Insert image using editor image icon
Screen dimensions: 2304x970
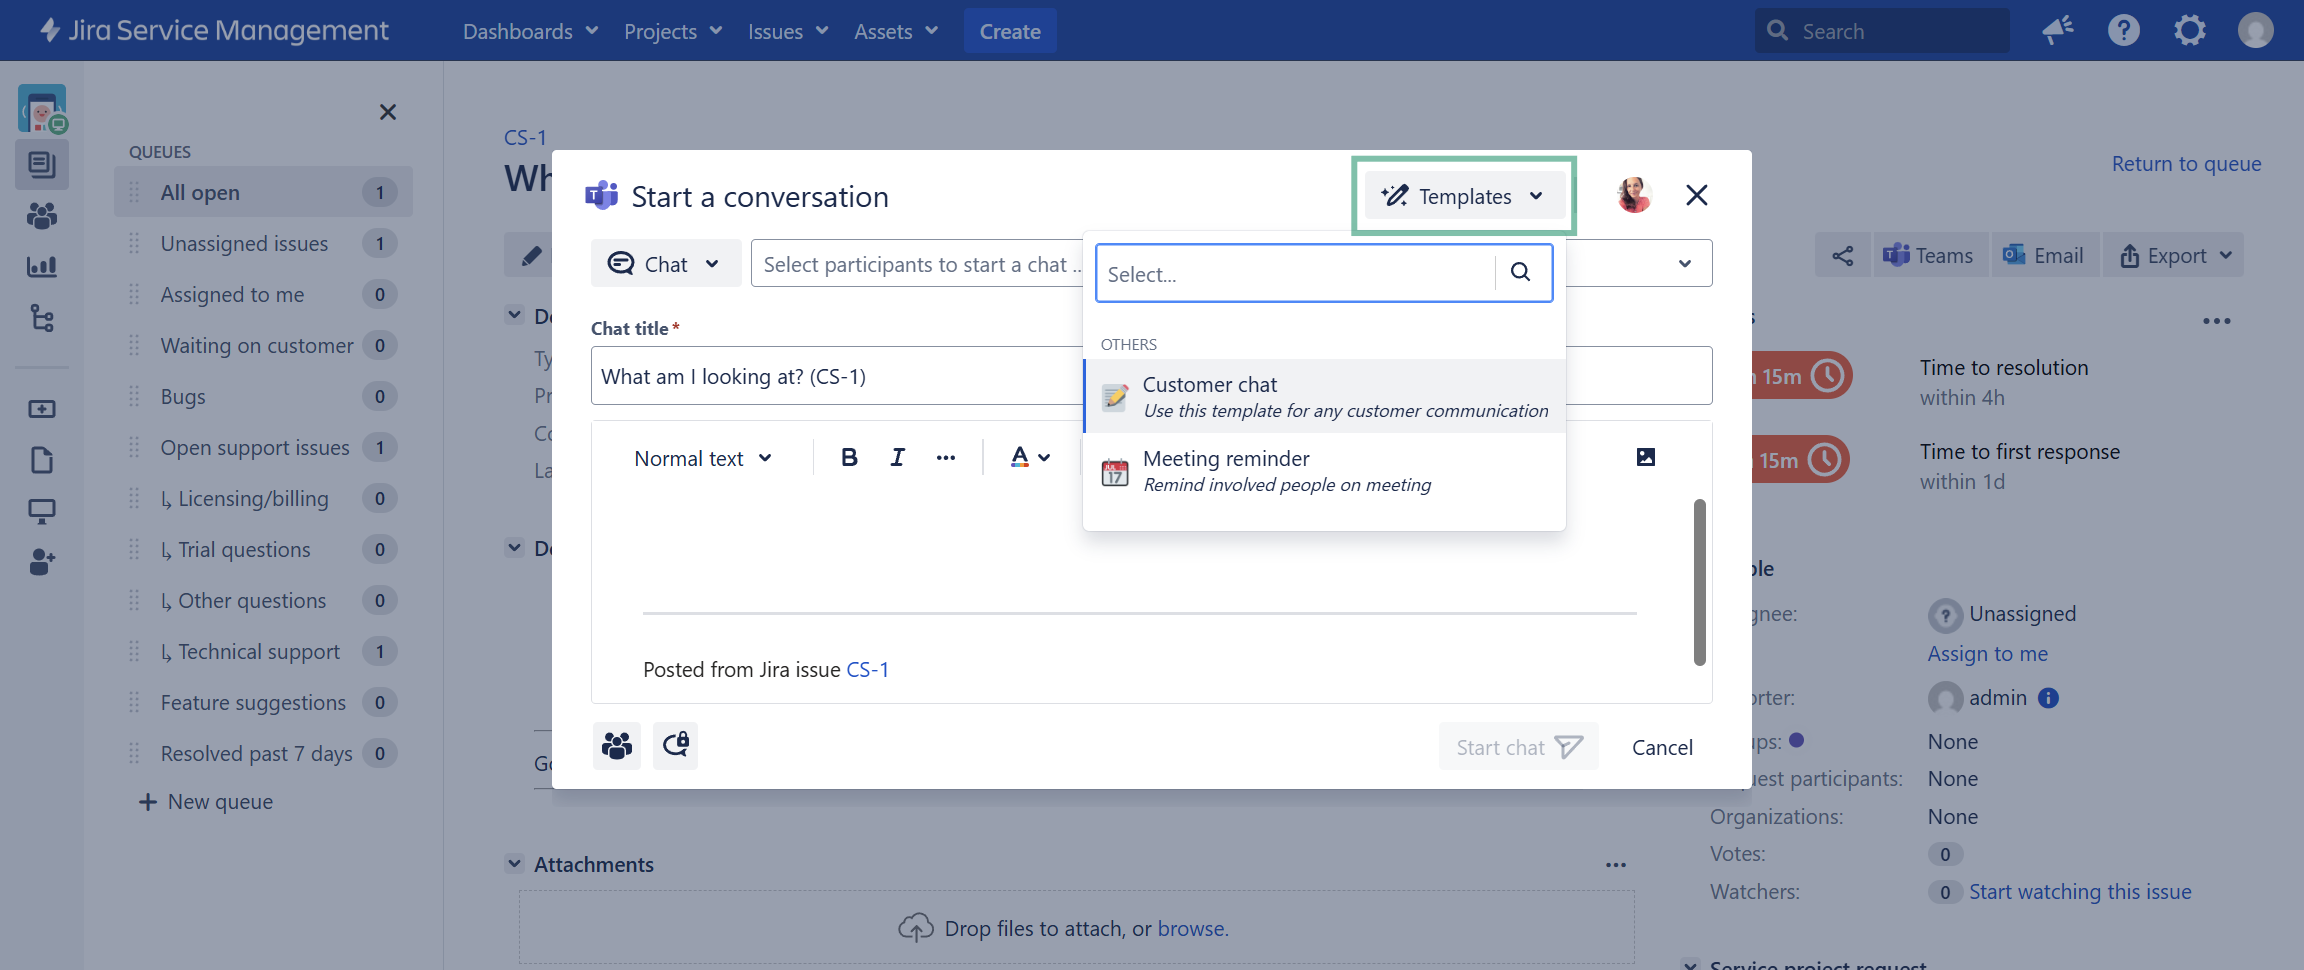1645,458
